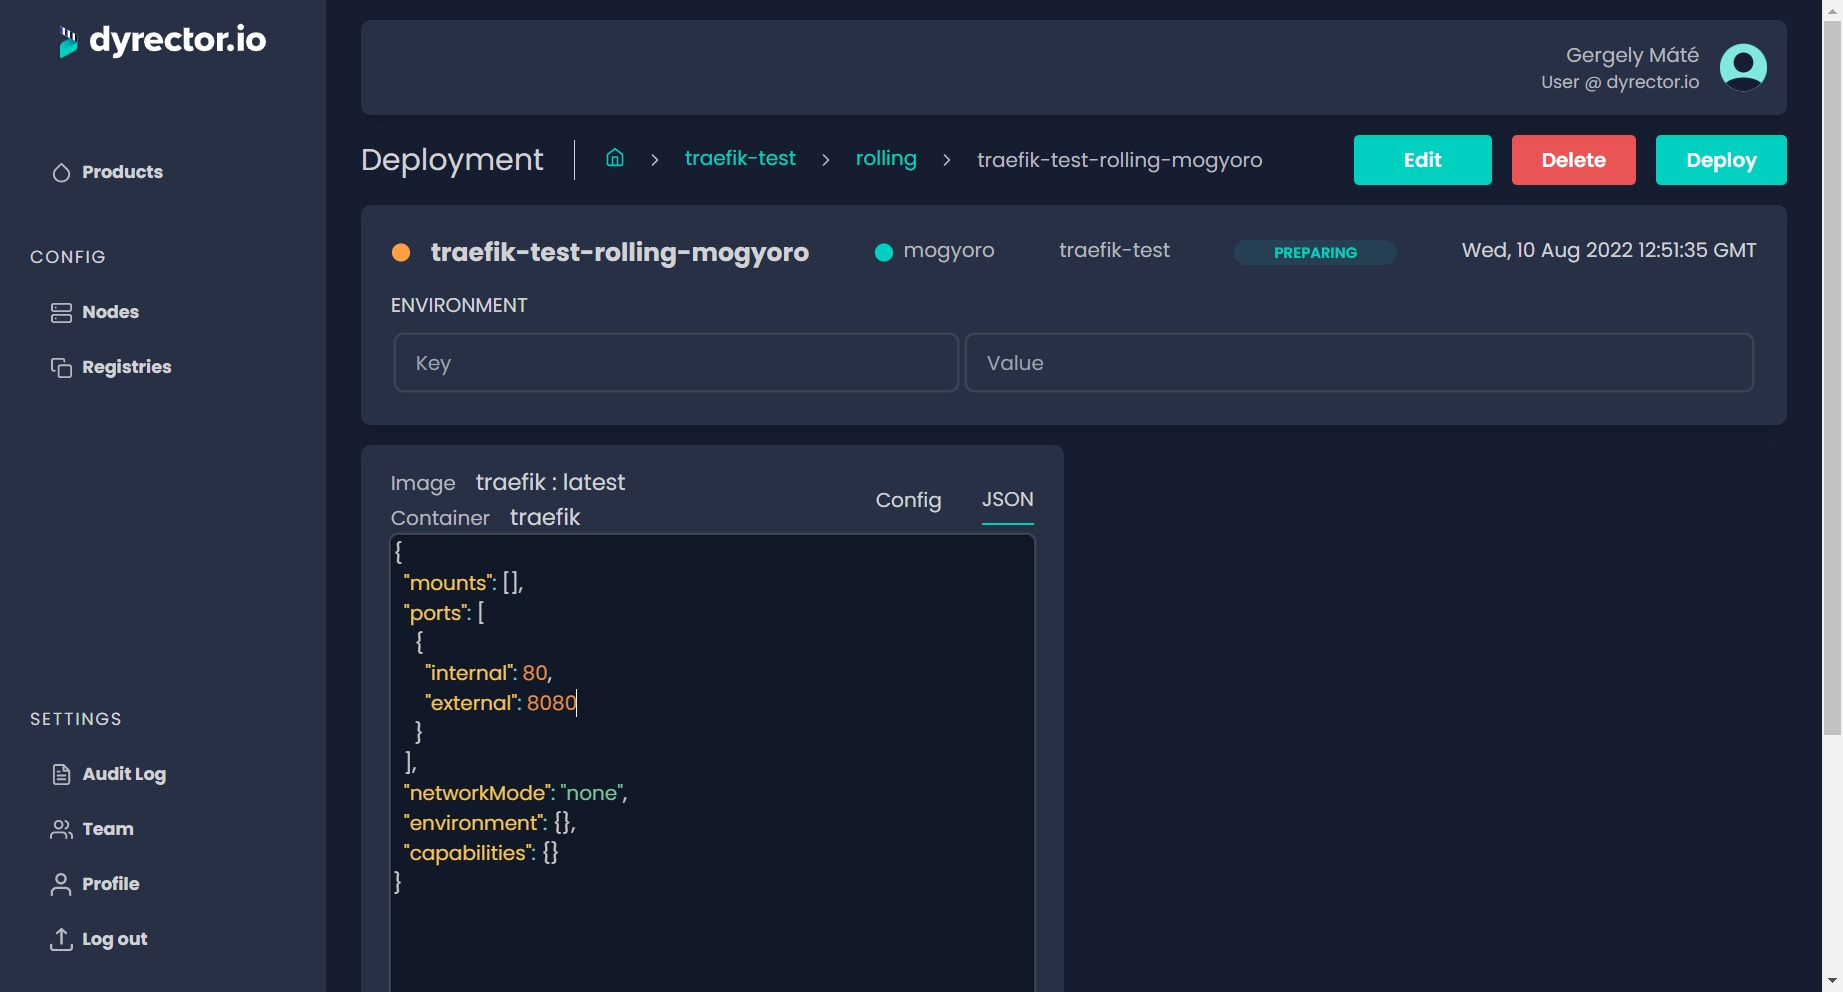Click the traefik : latest image name
Screen dimensions: 1843x992
tap(550, 482)
